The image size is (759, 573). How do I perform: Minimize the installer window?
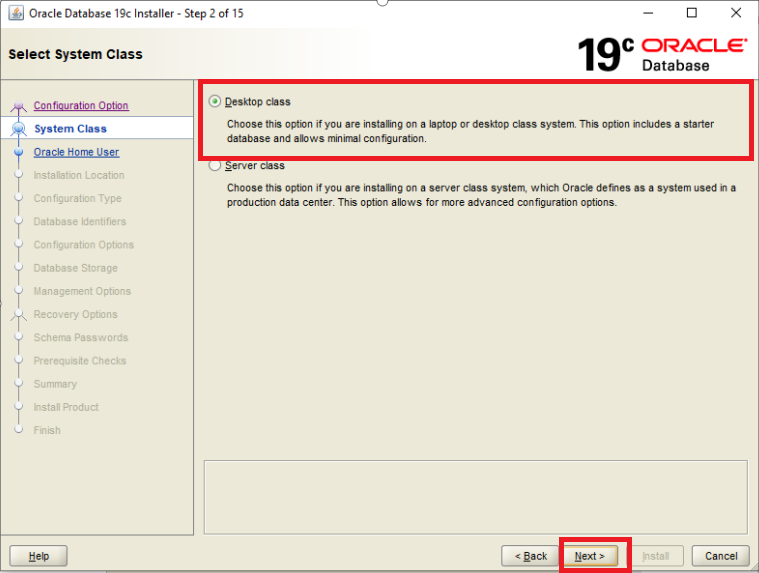pyautogui.click(x=647, y=14)
